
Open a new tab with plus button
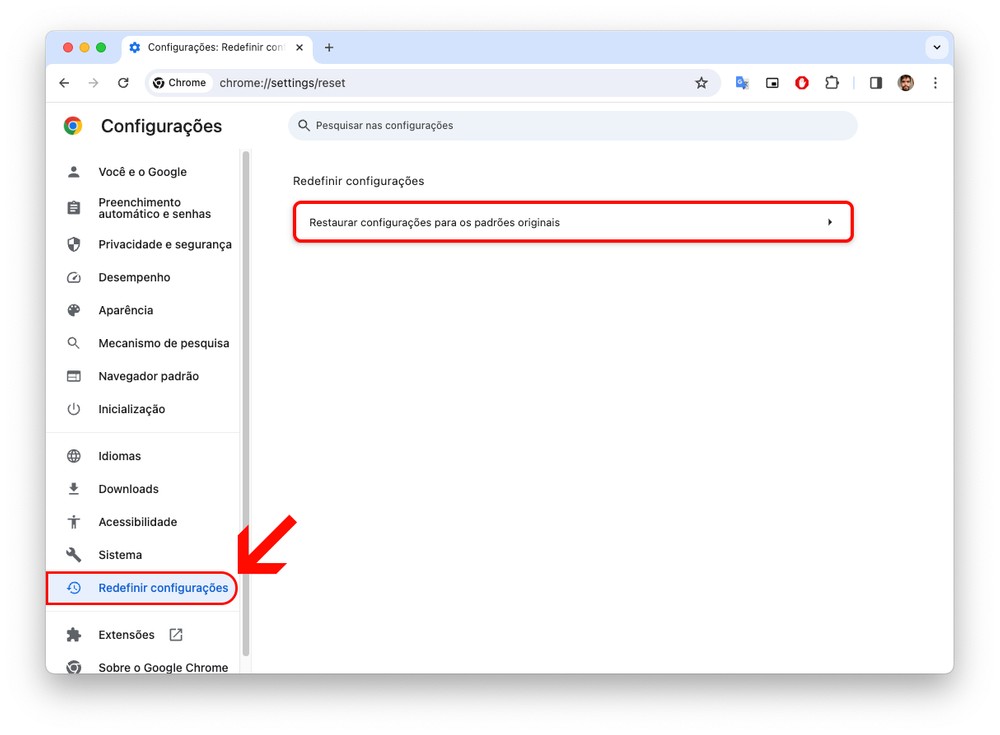pos(329,47)
